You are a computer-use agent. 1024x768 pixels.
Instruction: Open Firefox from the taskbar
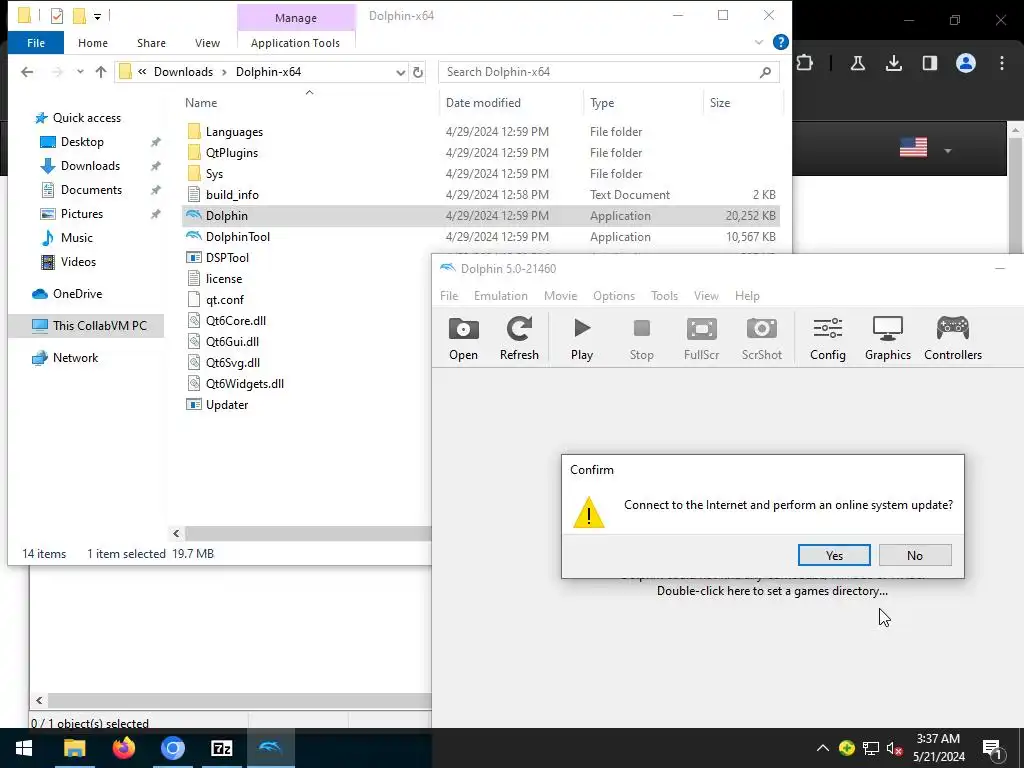point(123,748)
